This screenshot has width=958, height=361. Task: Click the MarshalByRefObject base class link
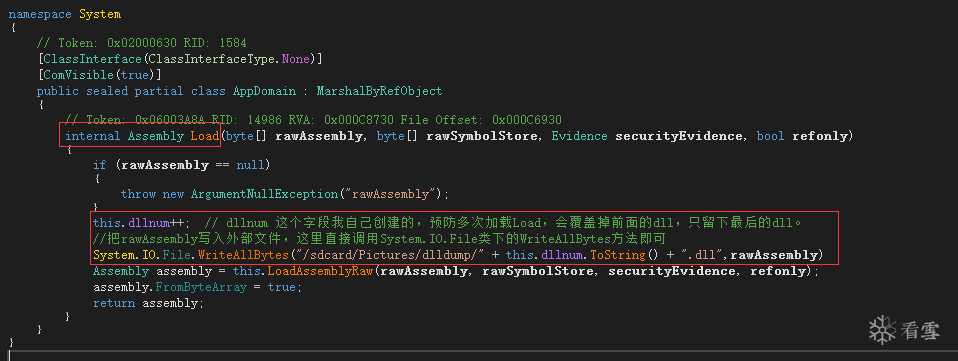point(379,91)
